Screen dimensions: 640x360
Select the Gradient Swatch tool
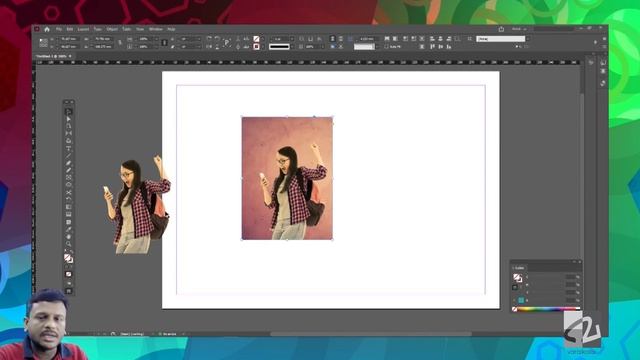[69, 207]
